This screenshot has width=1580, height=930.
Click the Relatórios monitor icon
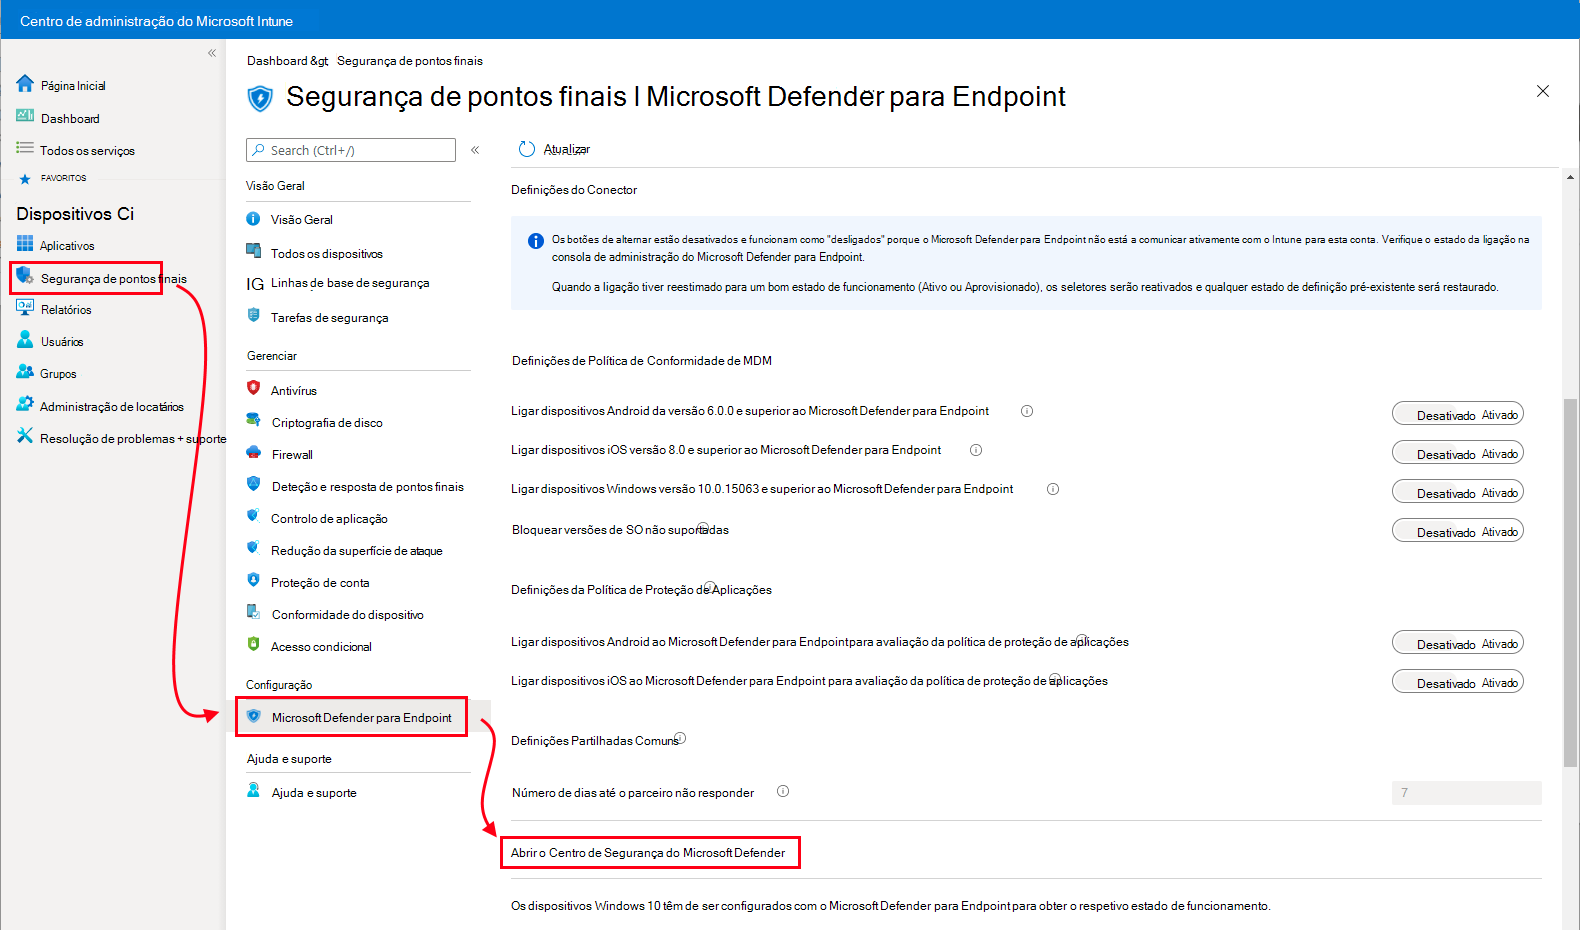pyautogui.click(x=25, y=308)
